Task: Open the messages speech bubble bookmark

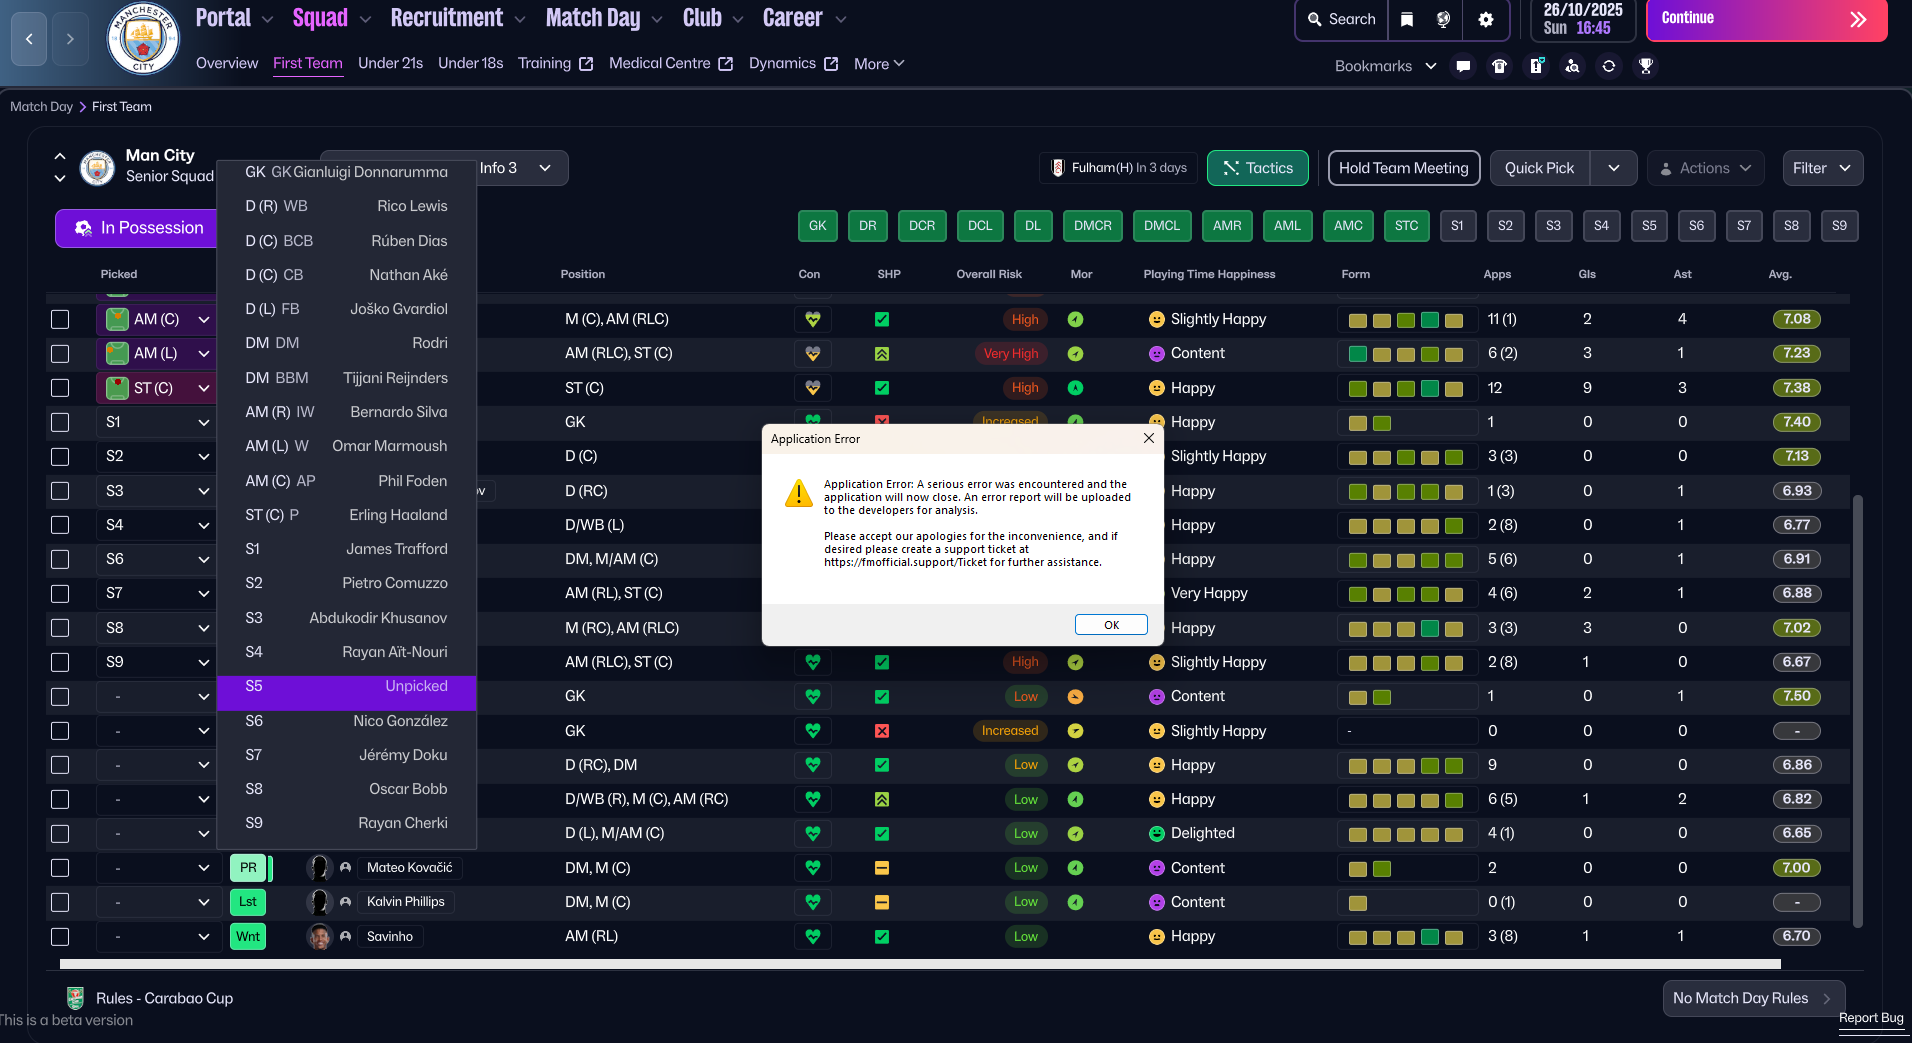Action: click(x=1463, y=66)
